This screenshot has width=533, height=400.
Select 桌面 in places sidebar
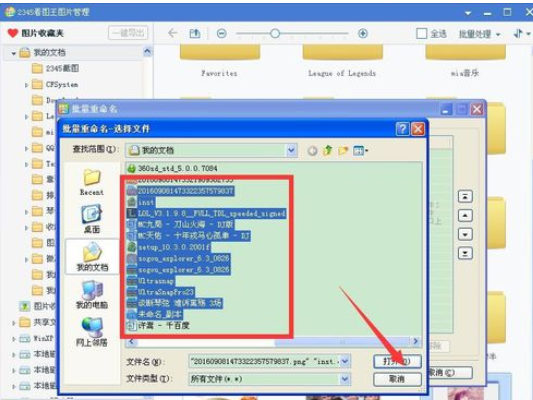tap(92, 219)
